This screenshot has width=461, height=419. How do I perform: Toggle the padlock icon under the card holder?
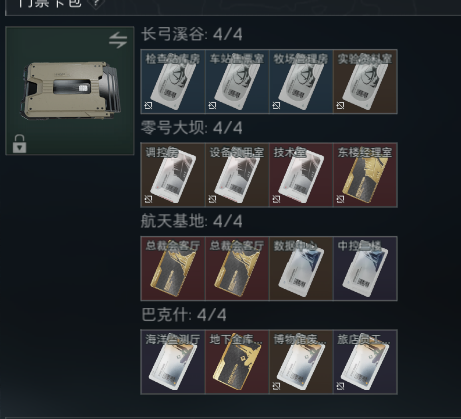point(19,144)
